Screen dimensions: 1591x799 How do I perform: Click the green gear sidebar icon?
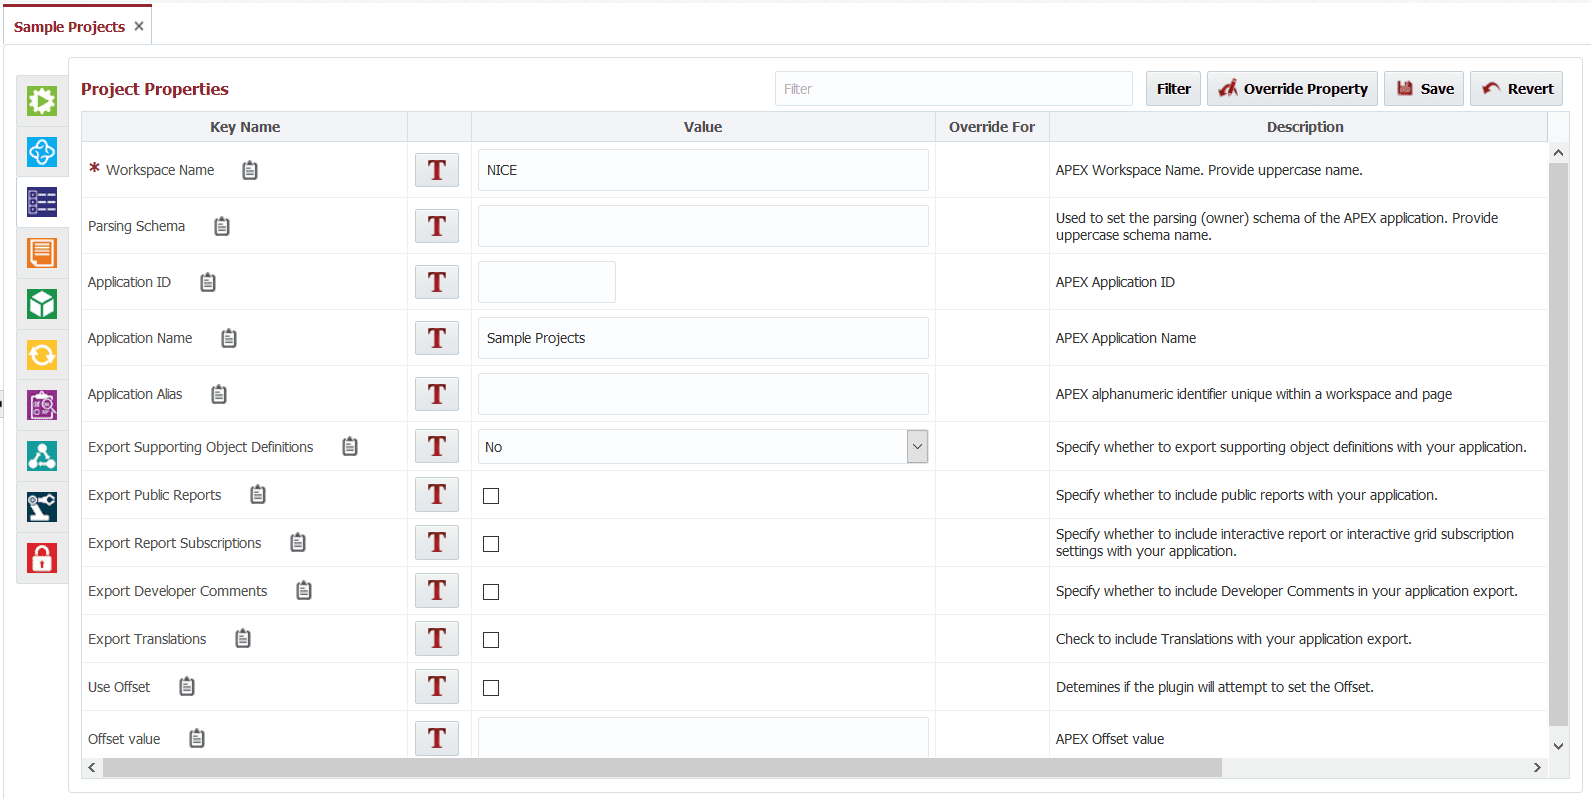42,101
